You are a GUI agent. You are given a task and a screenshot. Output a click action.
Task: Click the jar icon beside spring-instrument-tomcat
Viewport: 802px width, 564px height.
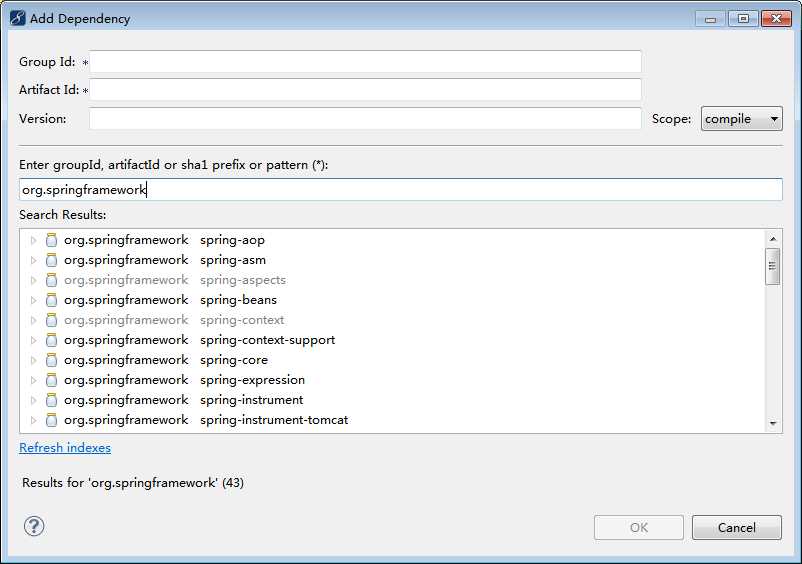tap(51, 420)
